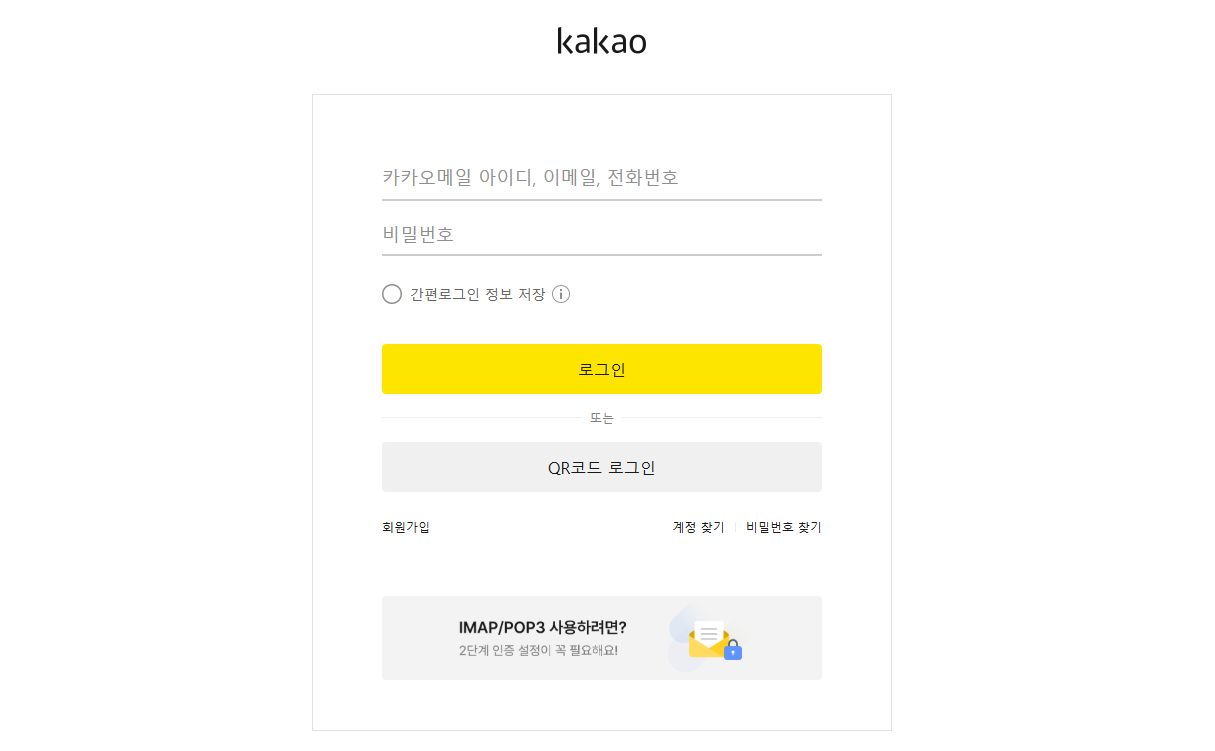Viewport: 1215px width, 751px height.
Task: Focus the 카카오메일 아이디, 이메일, 전화번호 field
Action: pyautogui.click(x=602, y=178)
